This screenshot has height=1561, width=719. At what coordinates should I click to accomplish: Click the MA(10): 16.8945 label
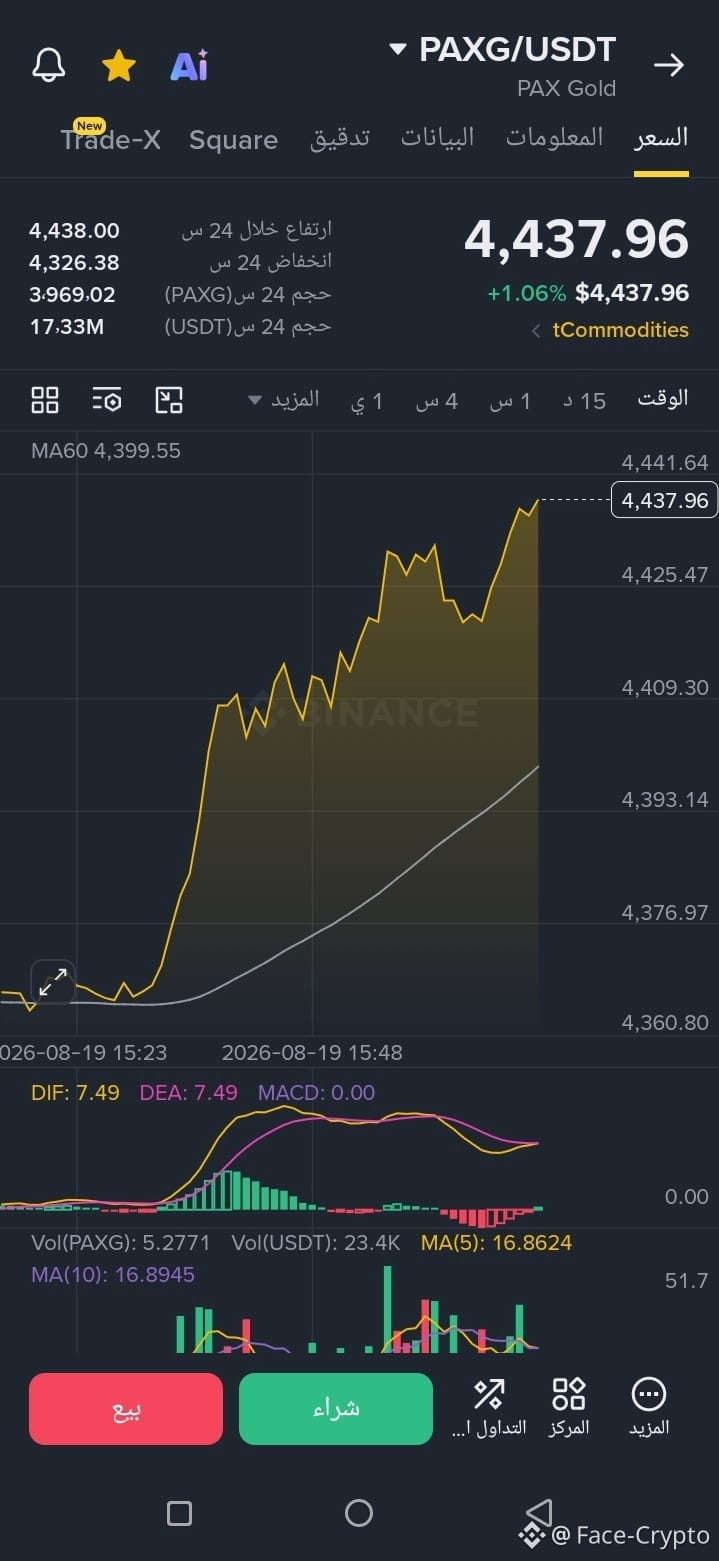(x=113, y=1275)
